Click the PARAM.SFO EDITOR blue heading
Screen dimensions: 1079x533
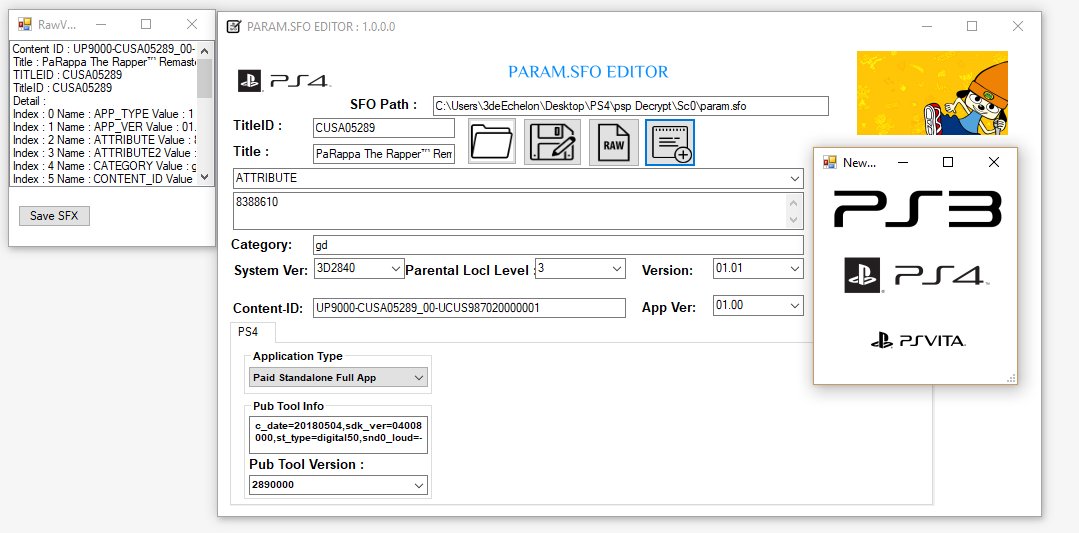588,72
